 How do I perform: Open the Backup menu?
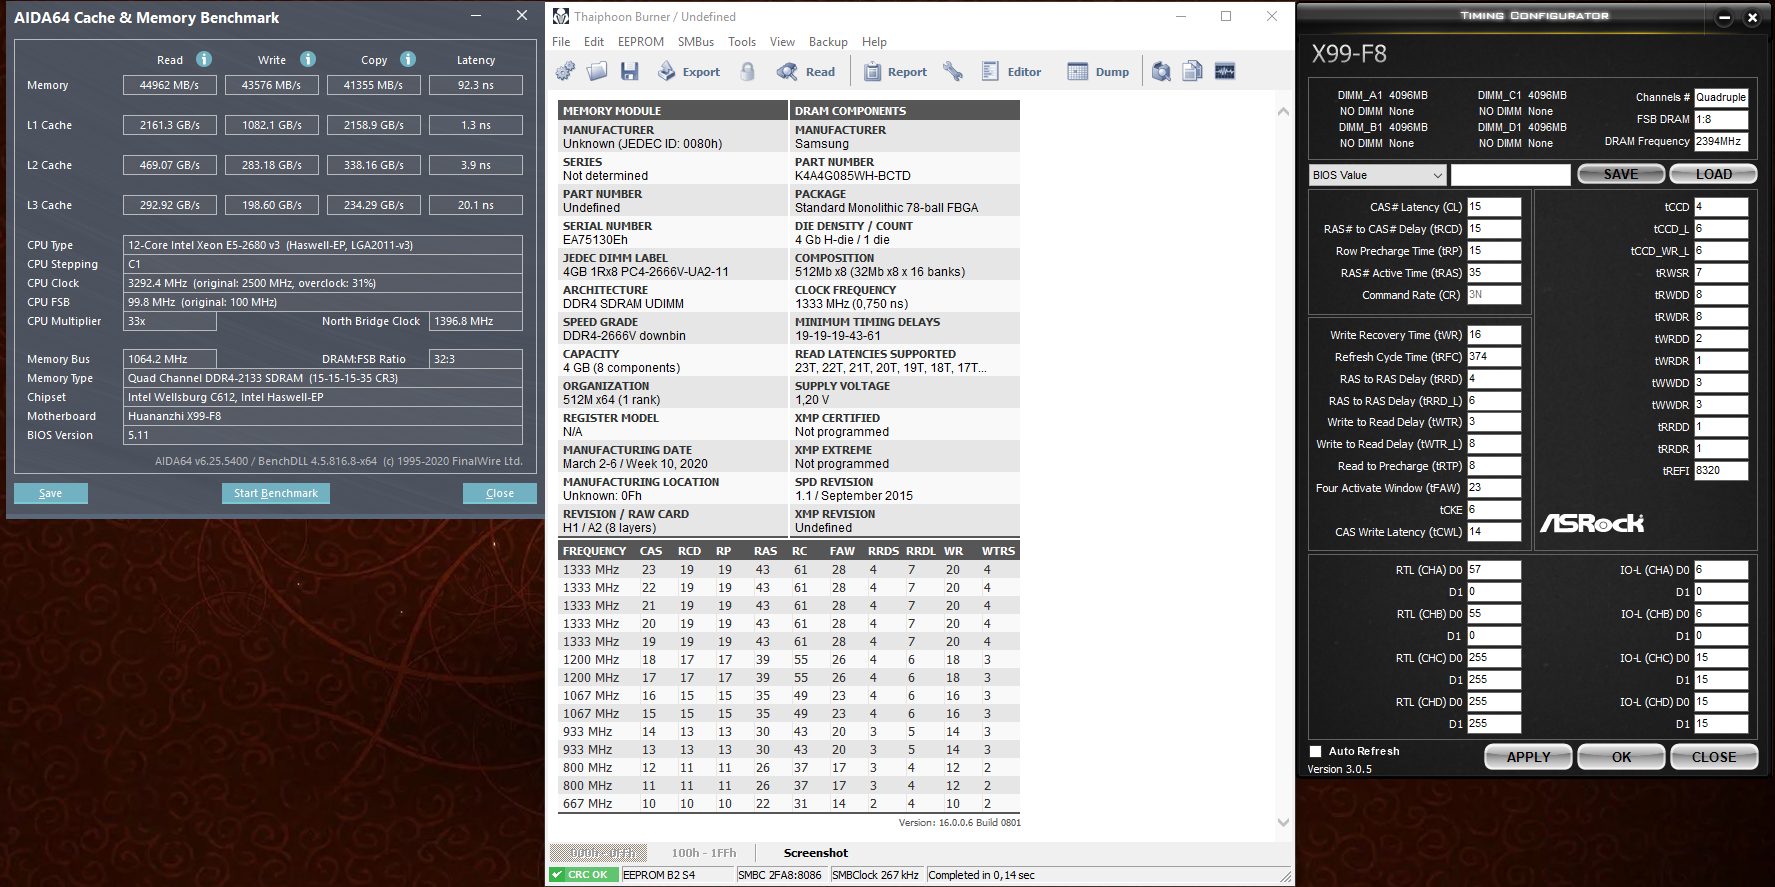pyautogui.click(x=828, y=42)
